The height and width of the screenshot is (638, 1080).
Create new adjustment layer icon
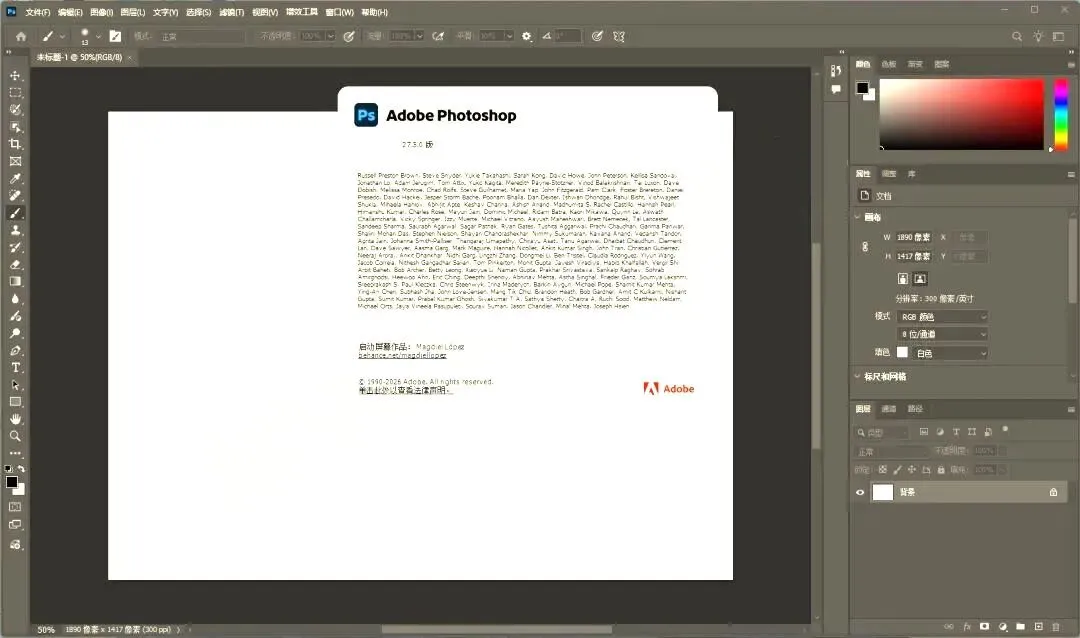(x=1003, y=626)
